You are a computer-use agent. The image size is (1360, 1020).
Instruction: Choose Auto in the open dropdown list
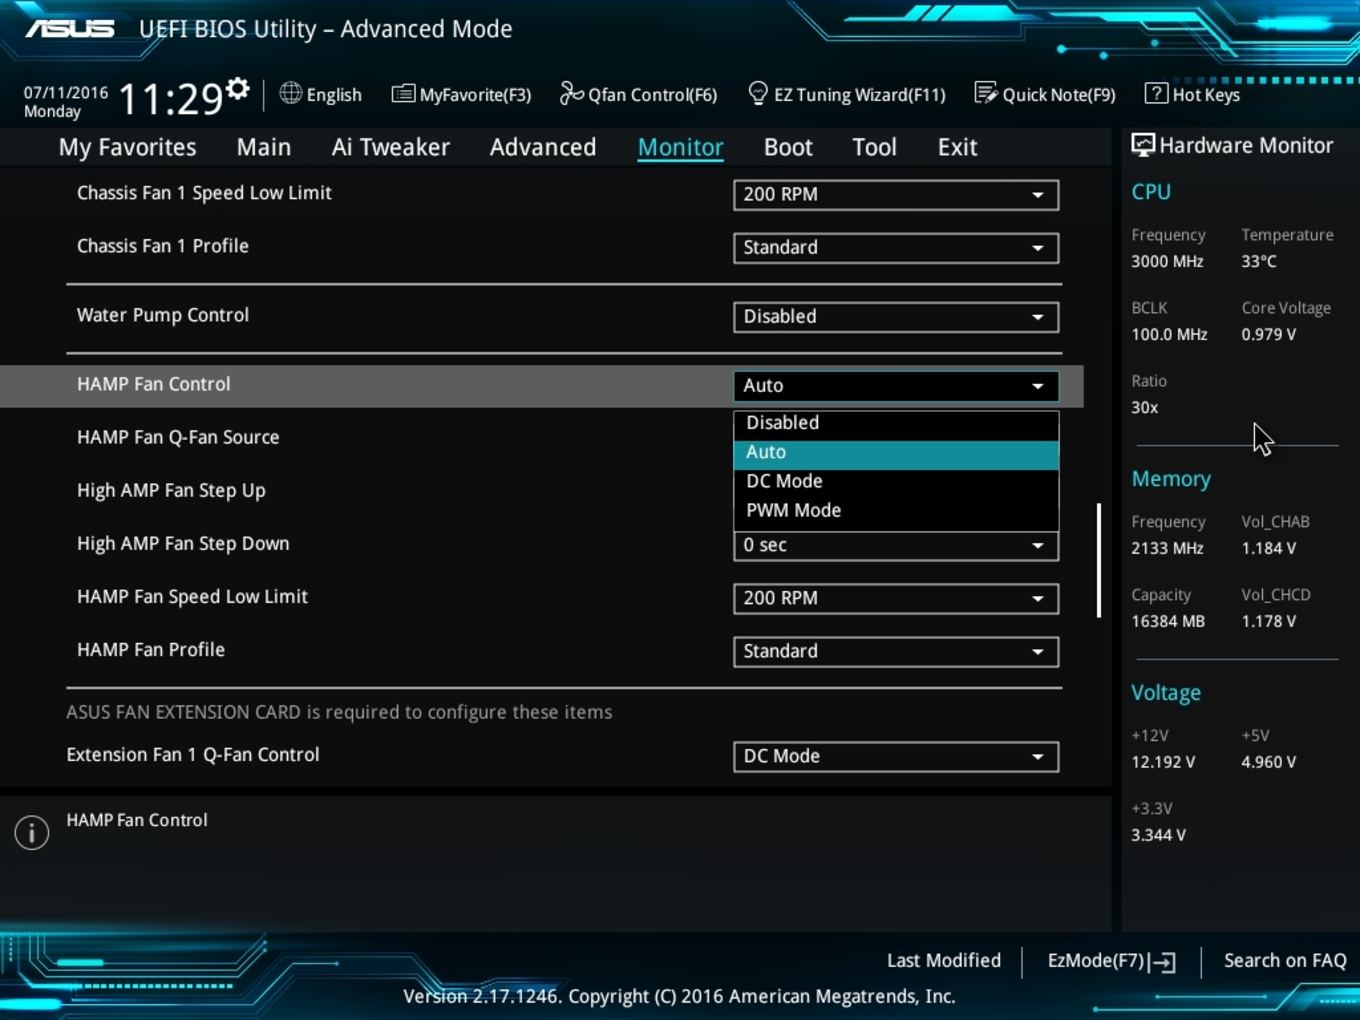[x=896, y=453]
